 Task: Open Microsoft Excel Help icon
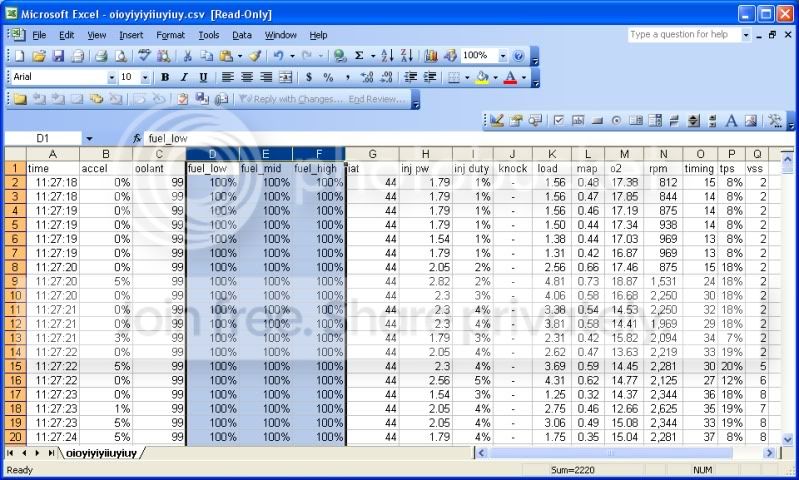coord(518,56)
